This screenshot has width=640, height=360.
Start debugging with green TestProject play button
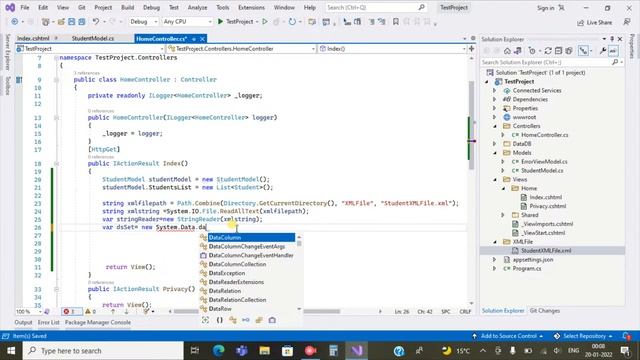click(x=220, y=22)
